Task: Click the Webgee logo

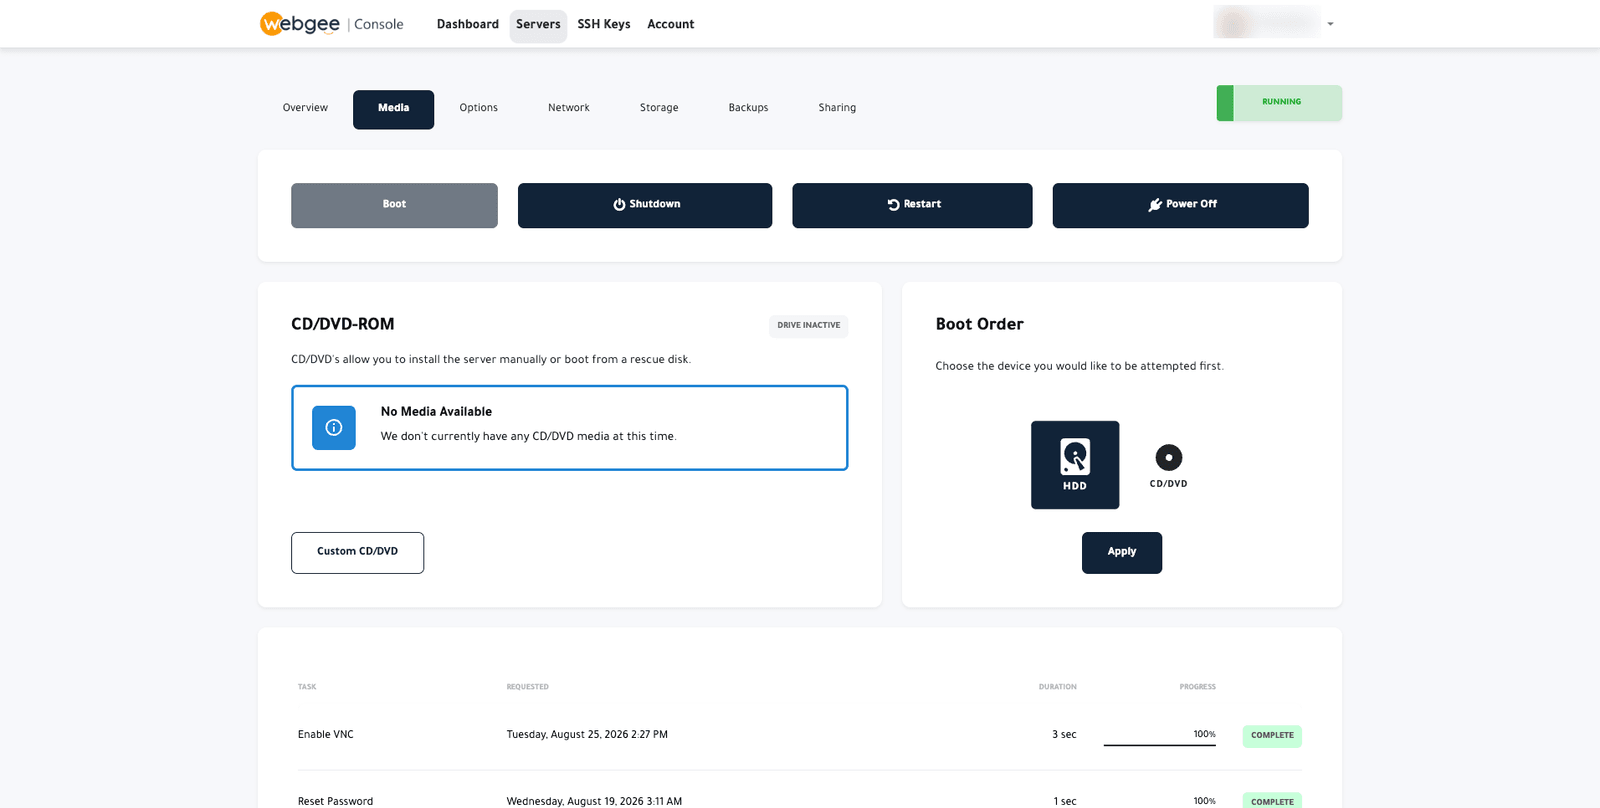Action: [x=300, y=23]
